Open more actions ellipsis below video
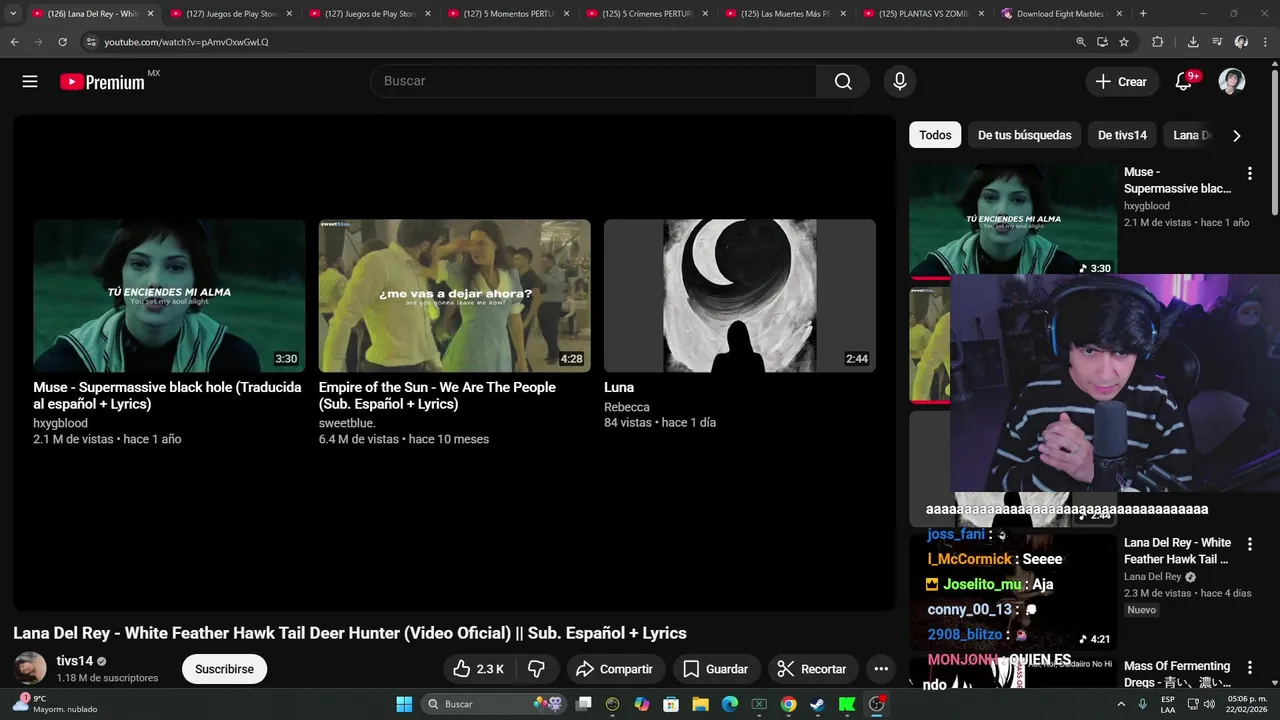Image resolution: width=1280 pixels, height=720 pixels. (881, 669)
